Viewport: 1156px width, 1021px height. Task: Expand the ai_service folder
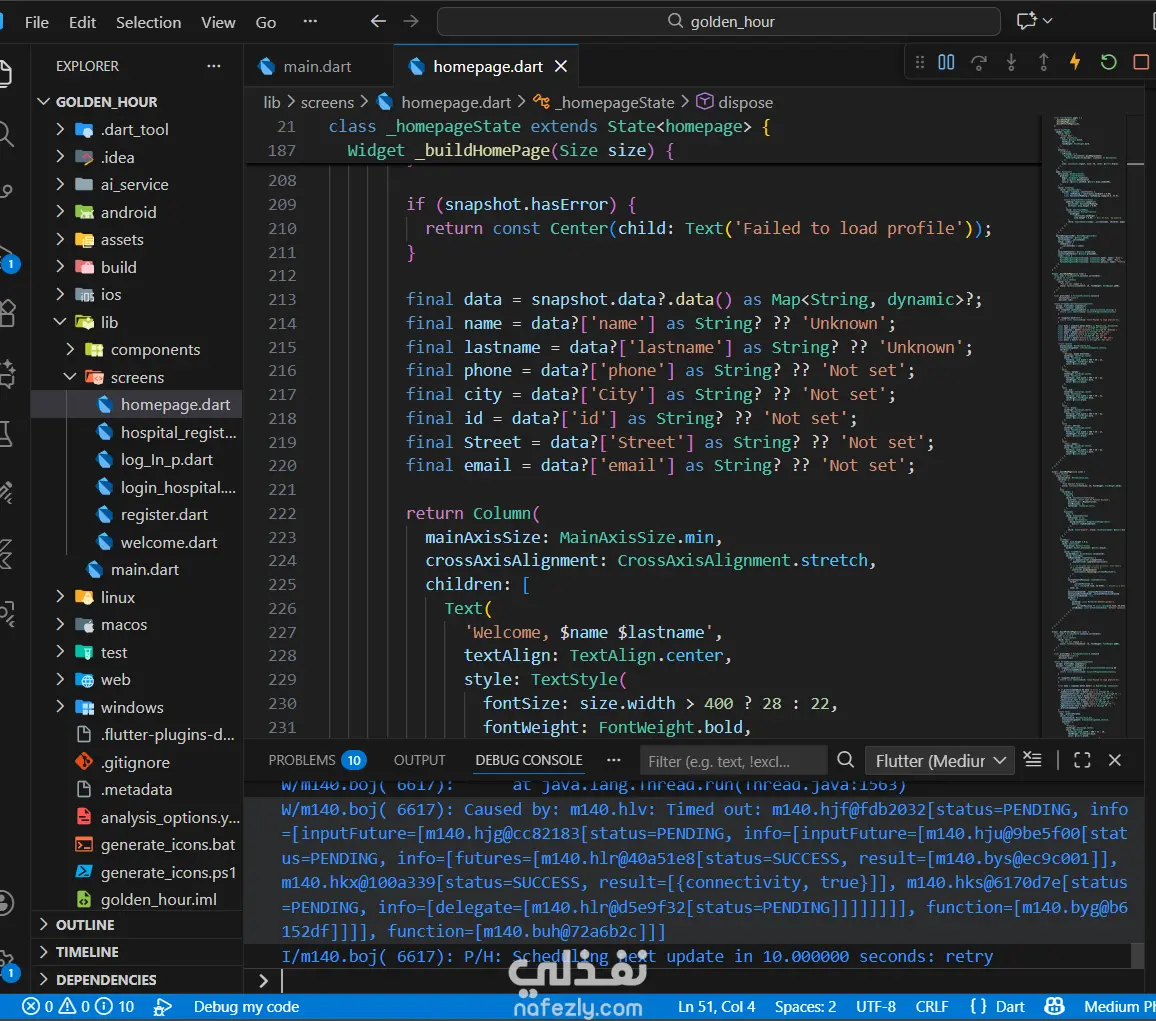(x=60, y=184)
